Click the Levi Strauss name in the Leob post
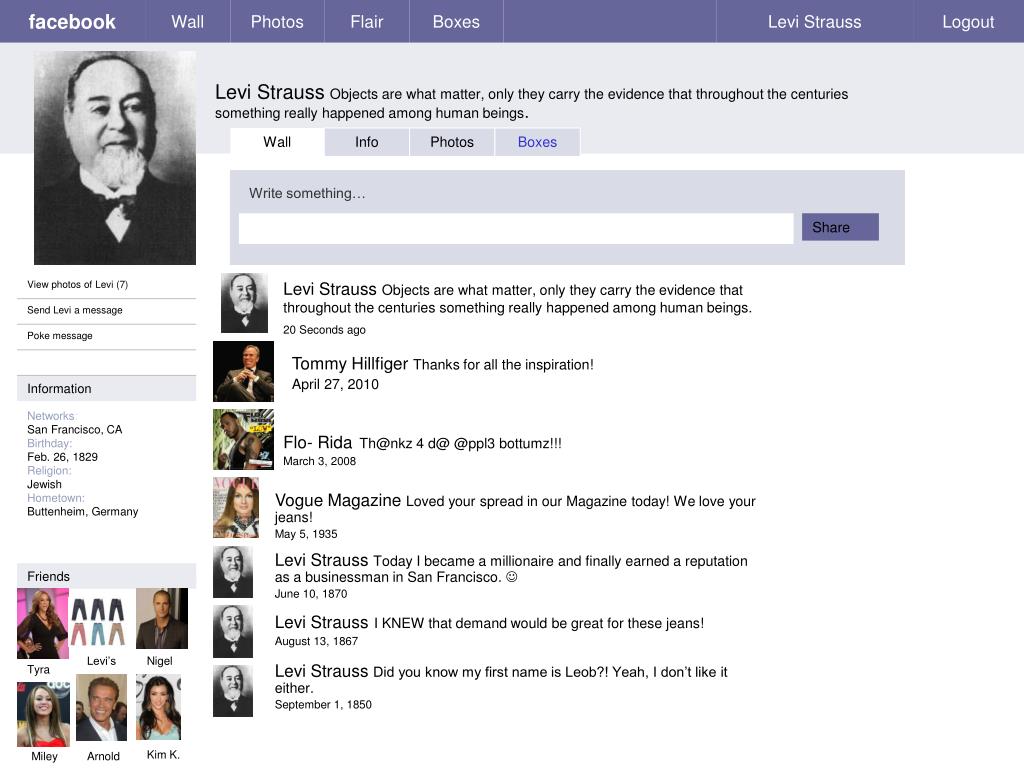Image resolution: width=1024 pixels, height=768 pixels. [321, 671]
